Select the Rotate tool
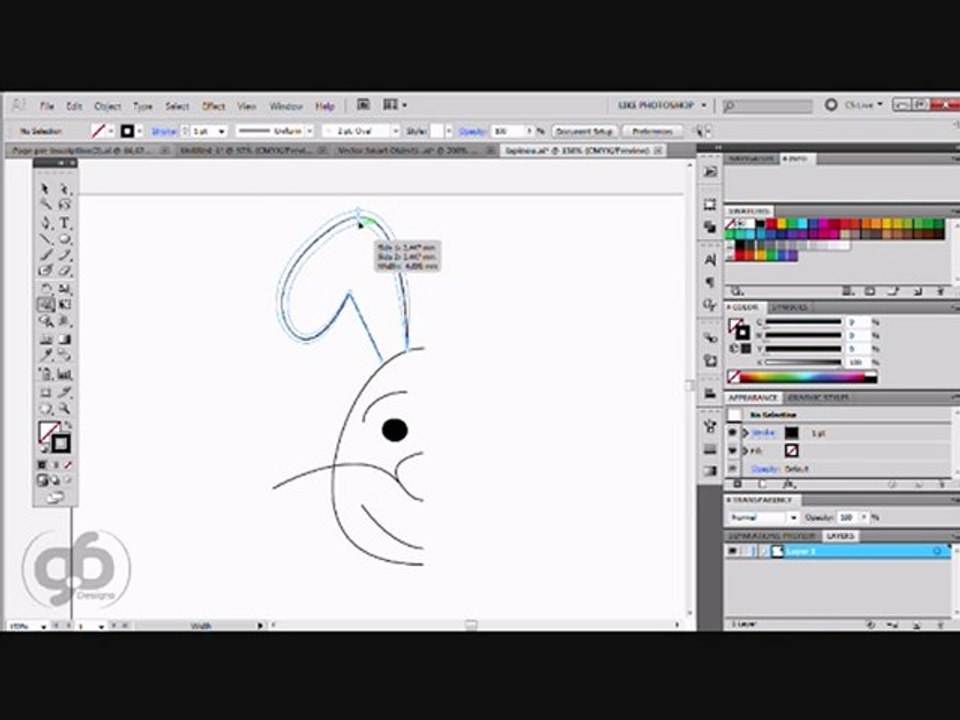Image resolution: width=960 pixels, height=720 pixels. pyautogui.click(x=45, y=288)
